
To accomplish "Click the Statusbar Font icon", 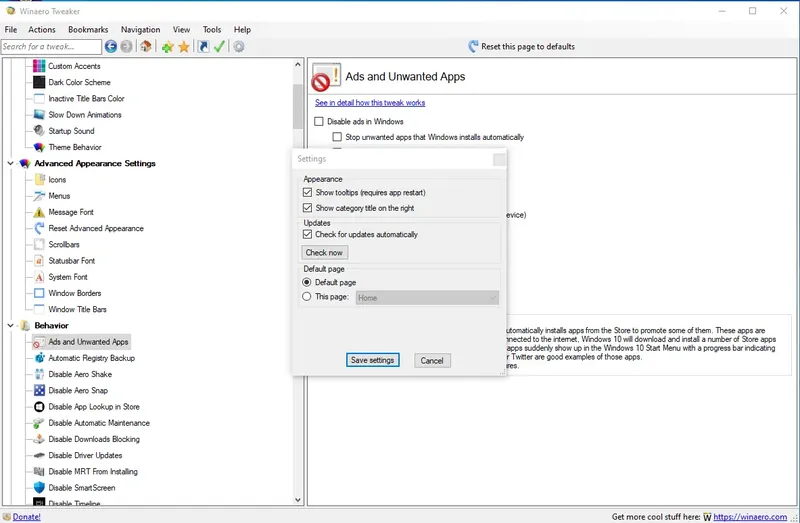I will pyautogui.click(x=39, y=261).
